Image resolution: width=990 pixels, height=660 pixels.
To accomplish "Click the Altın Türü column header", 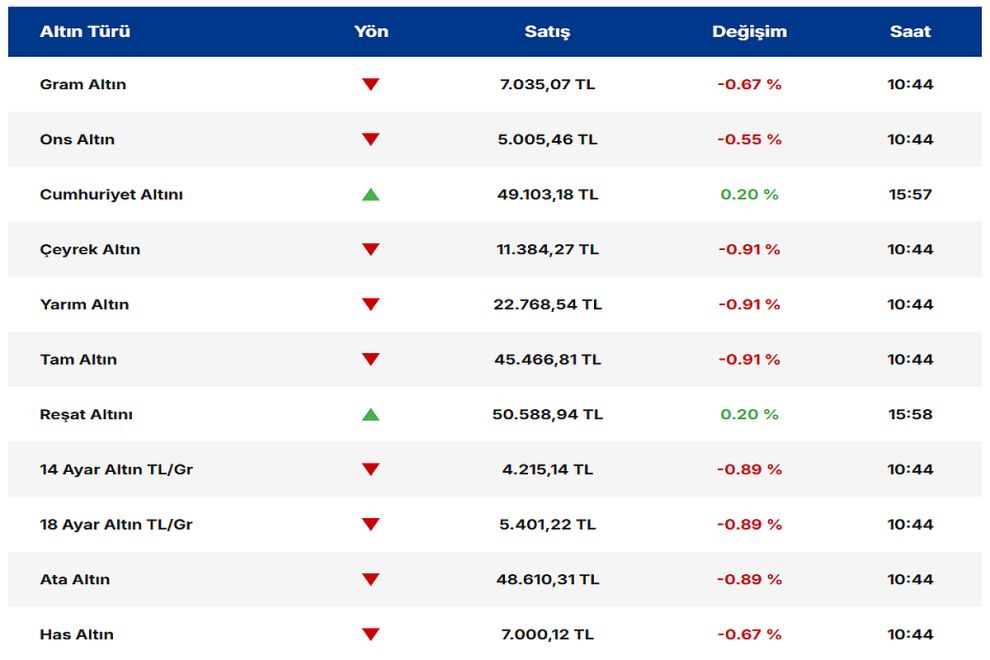I will [85, 31].
